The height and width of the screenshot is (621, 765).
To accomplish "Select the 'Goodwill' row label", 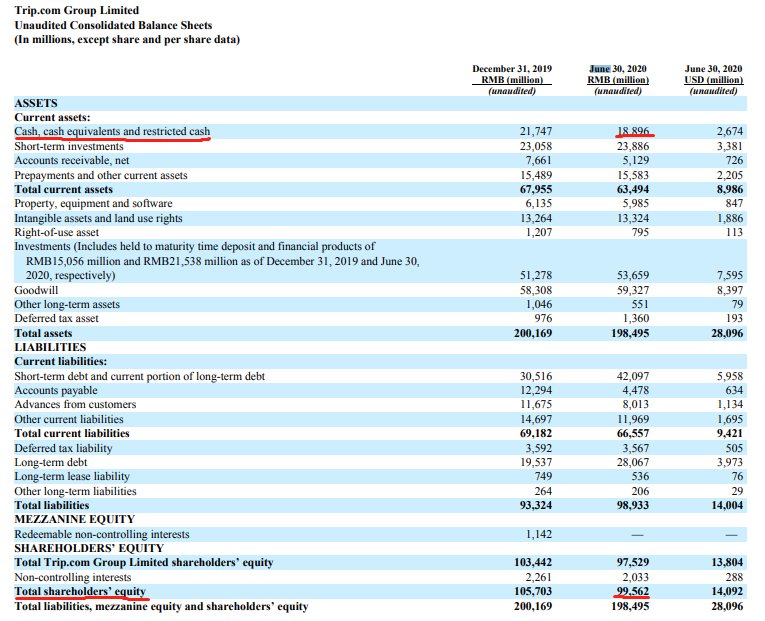I will (36, 290).
